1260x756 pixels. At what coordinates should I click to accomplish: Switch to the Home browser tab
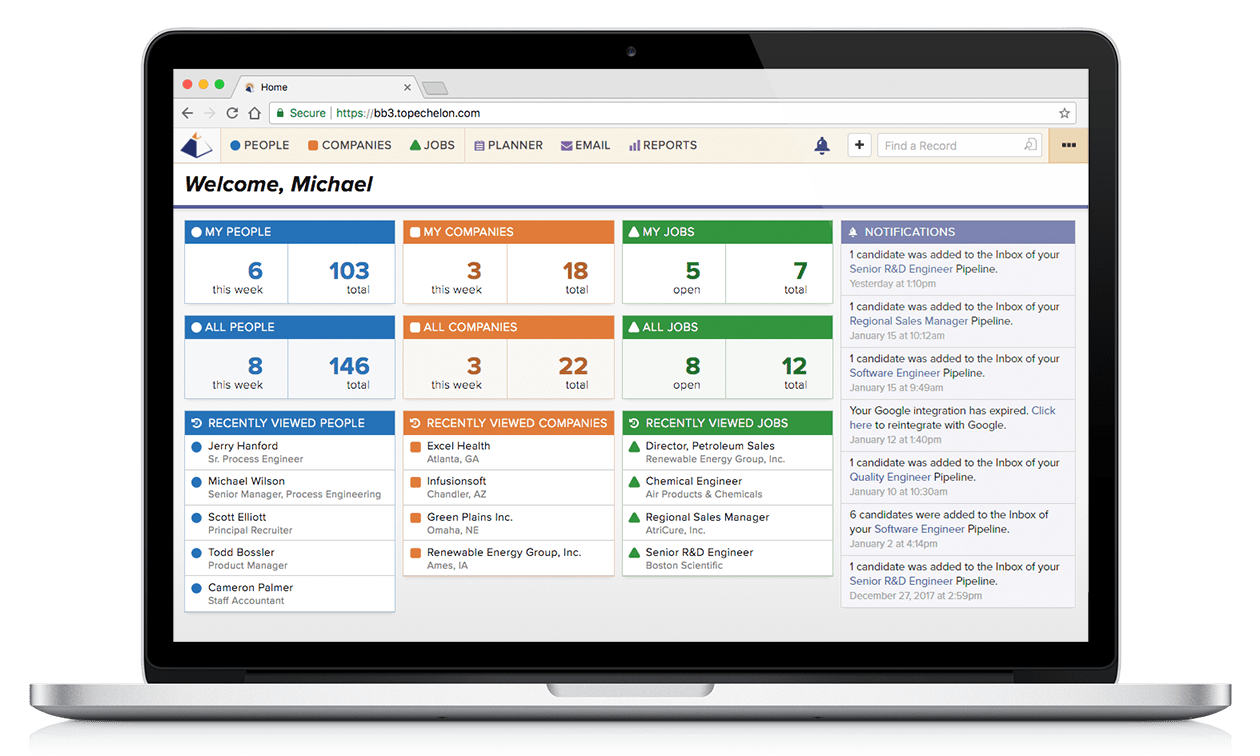click(x=274, y=87)
